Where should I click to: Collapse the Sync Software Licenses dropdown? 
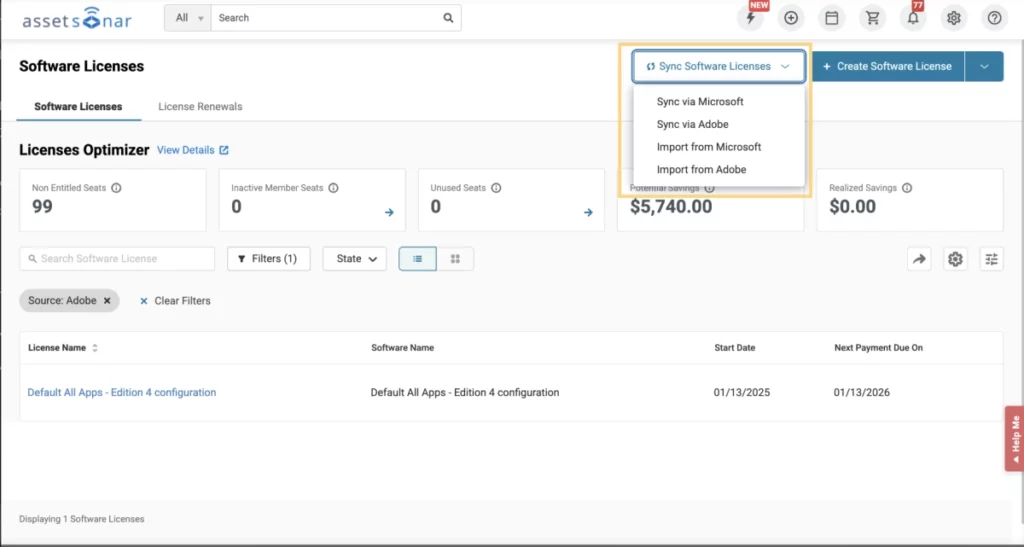click(x=718, y=67)
